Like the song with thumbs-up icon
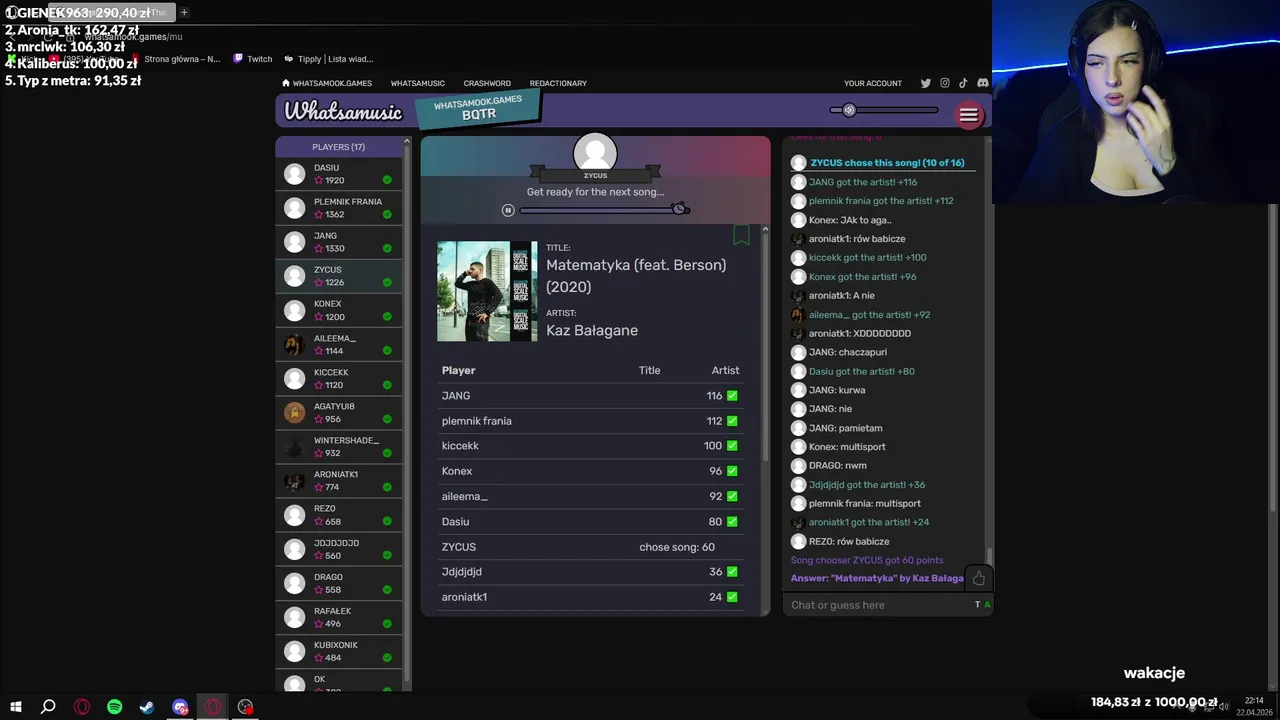This screenshot has width=1280, height=720. point(978,578)
